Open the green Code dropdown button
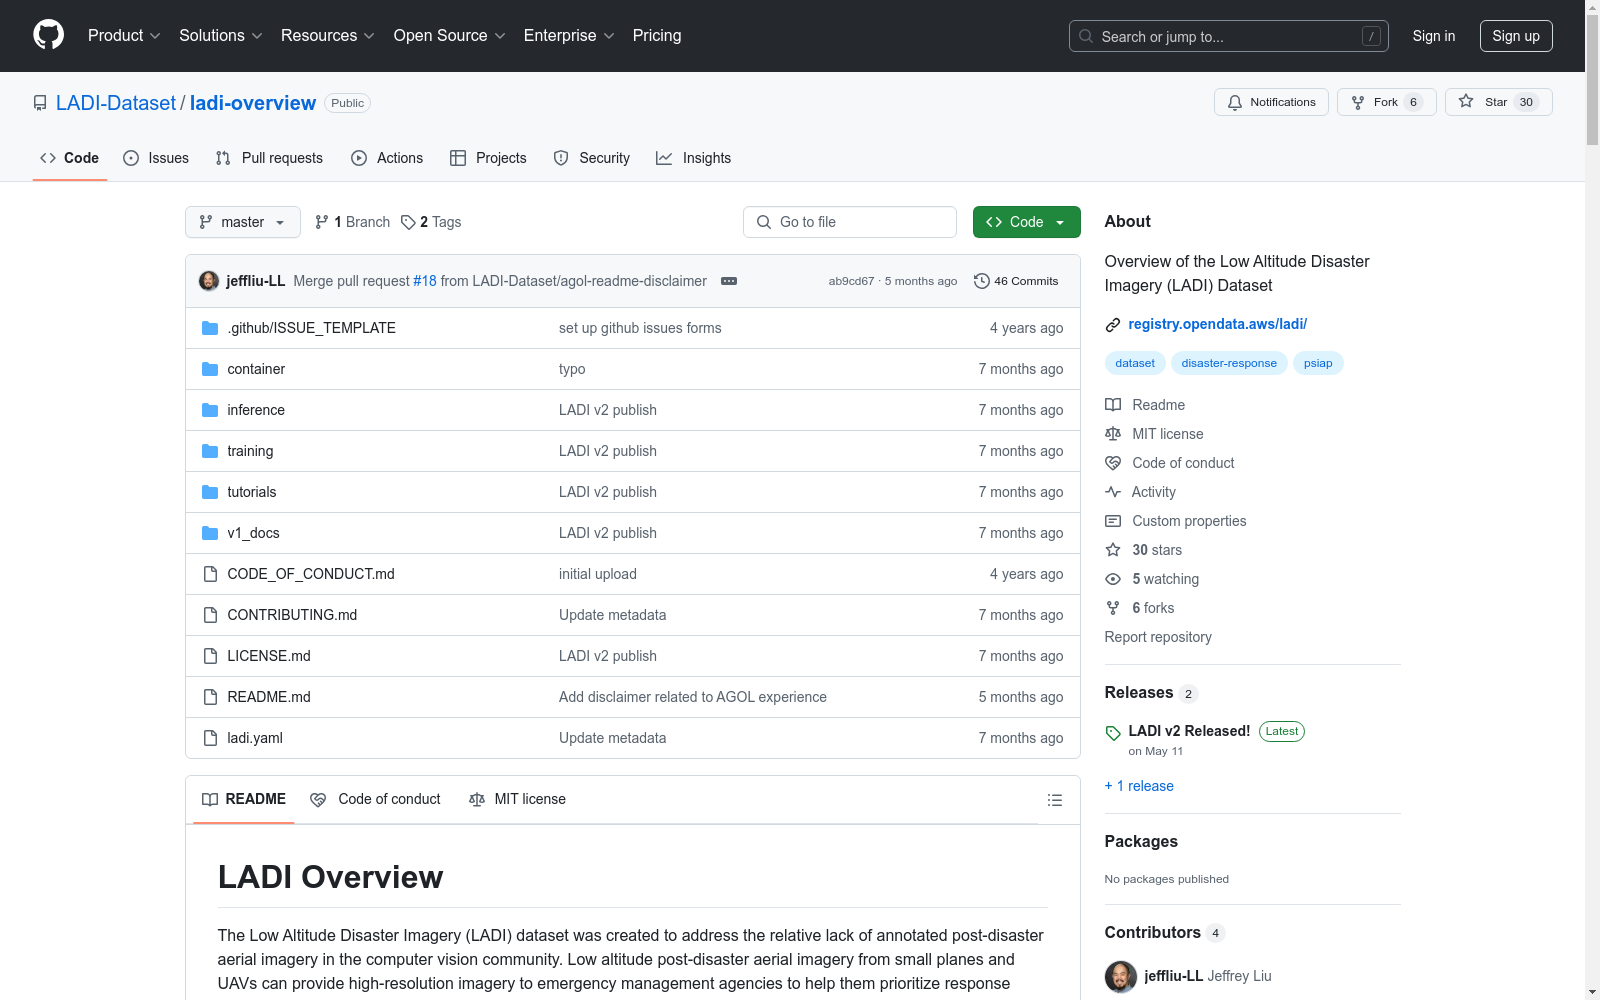 pyautogui.click(x=1026, y=222)
